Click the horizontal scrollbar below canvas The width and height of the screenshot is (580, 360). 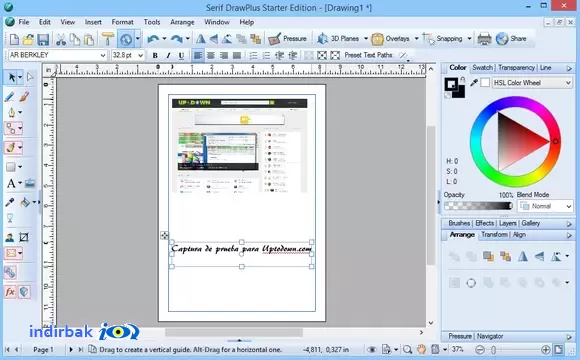[x=233, y=332]
